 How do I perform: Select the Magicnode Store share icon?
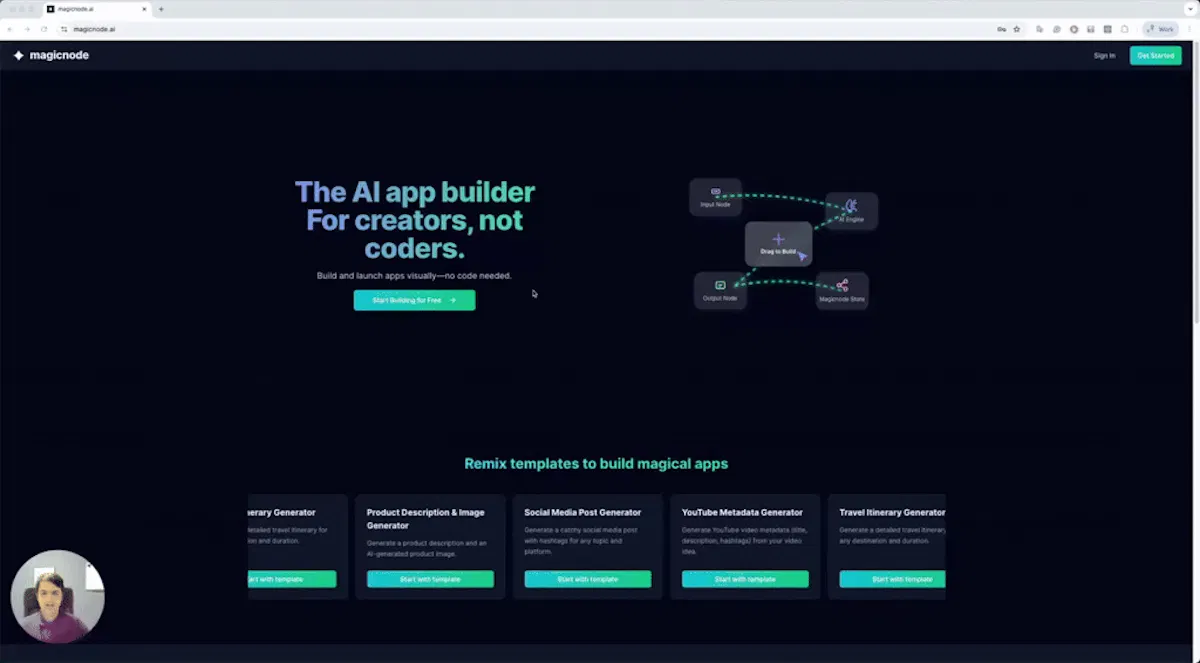tap(842, 285)
